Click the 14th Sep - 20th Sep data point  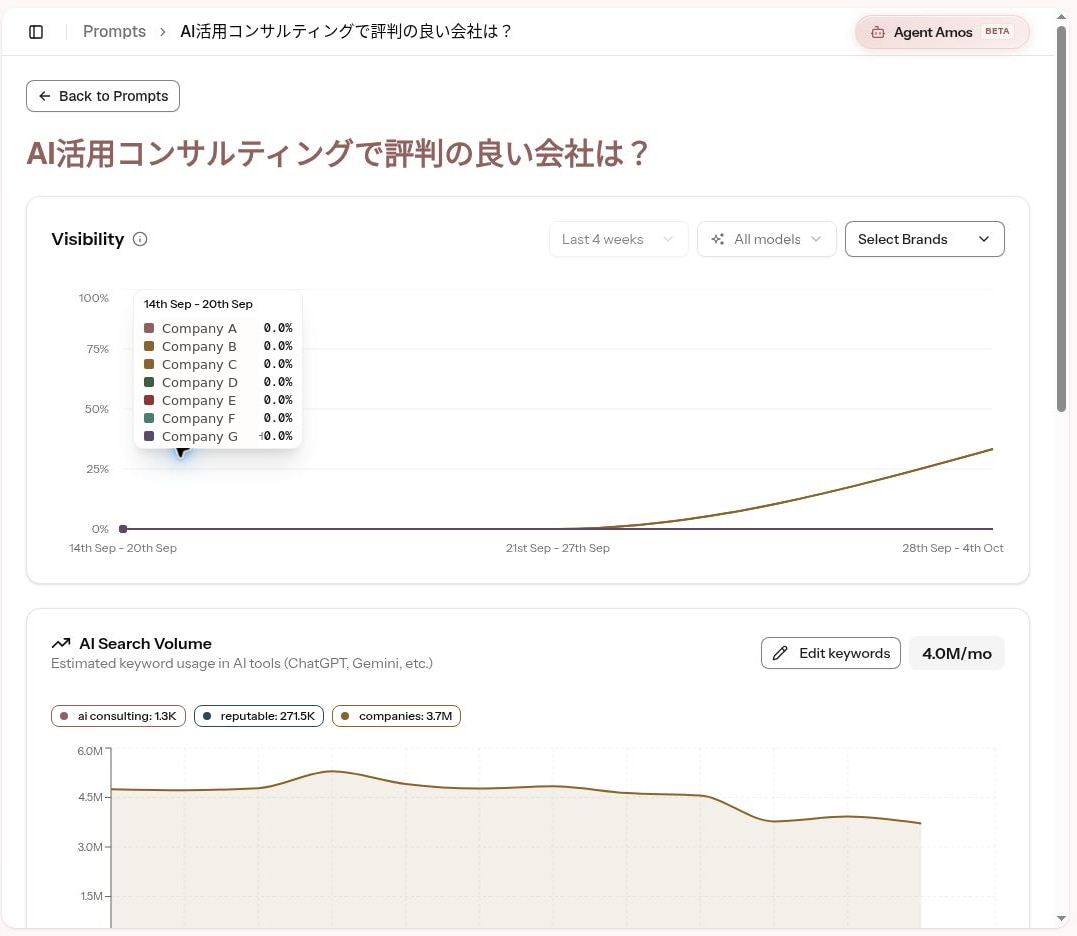(123, 529)
